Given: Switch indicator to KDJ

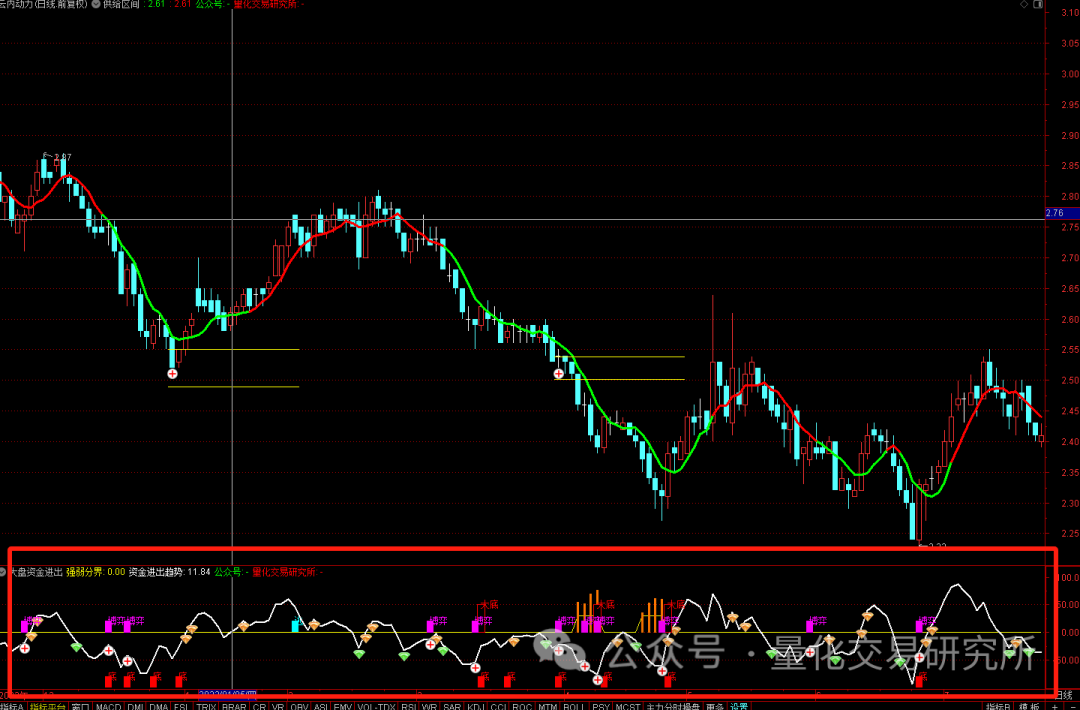Looking at the screenshot, I should coord(475,707).
